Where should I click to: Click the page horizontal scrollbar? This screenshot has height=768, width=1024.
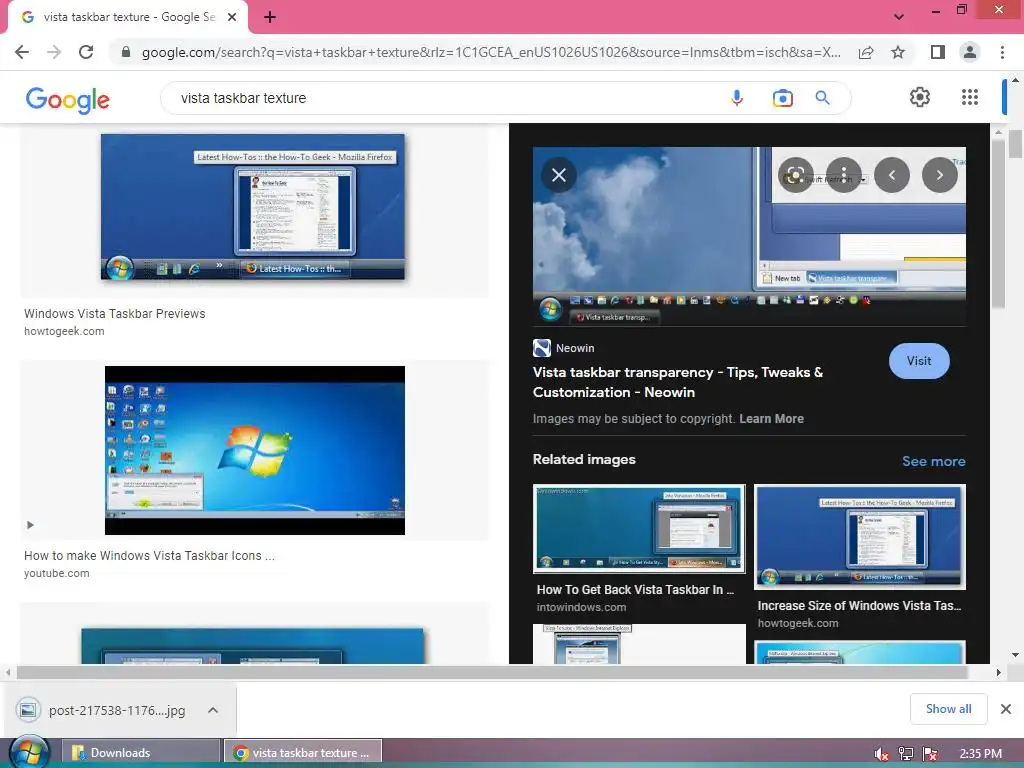coord(492,672)
